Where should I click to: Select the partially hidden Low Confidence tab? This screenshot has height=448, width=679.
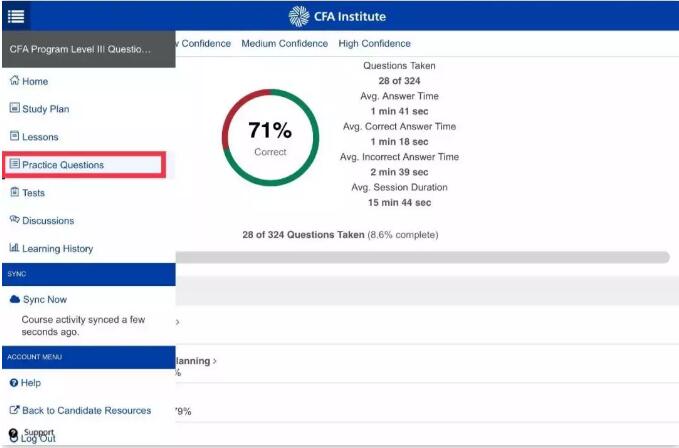pos(204,44)
